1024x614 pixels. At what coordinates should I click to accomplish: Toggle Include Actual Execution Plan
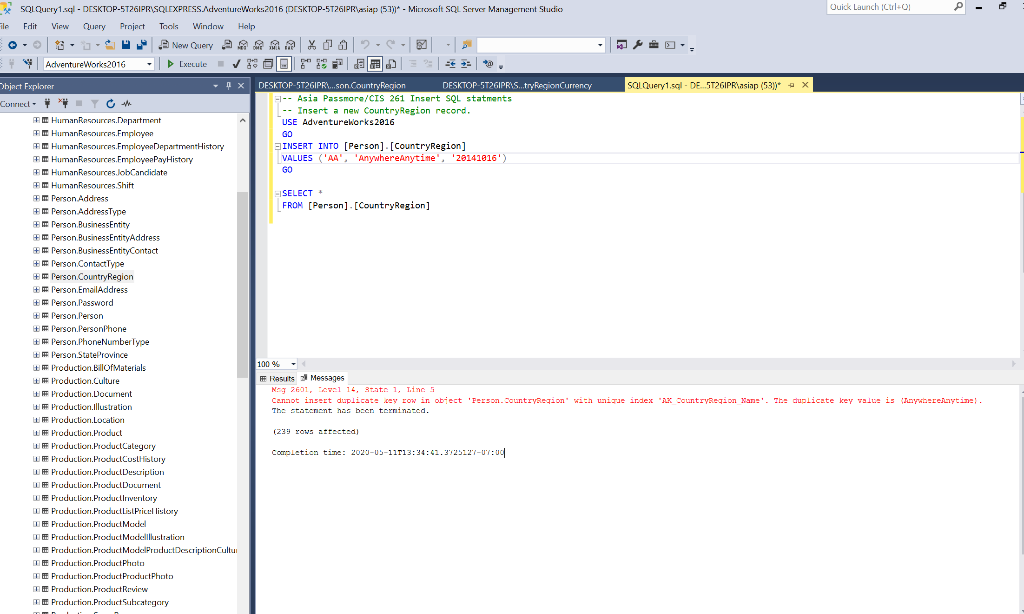tap(306, 64)
